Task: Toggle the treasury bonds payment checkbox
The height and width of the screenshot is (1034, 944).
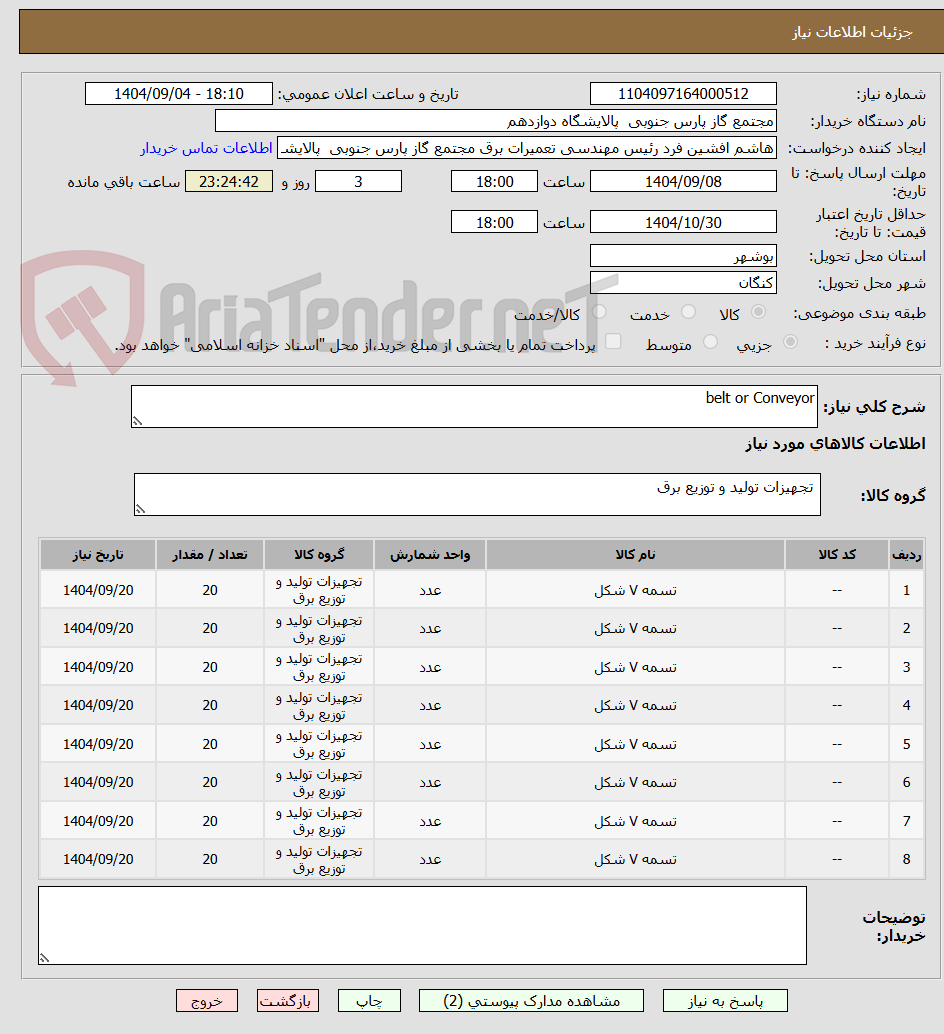Action: [x=613, y=342]
